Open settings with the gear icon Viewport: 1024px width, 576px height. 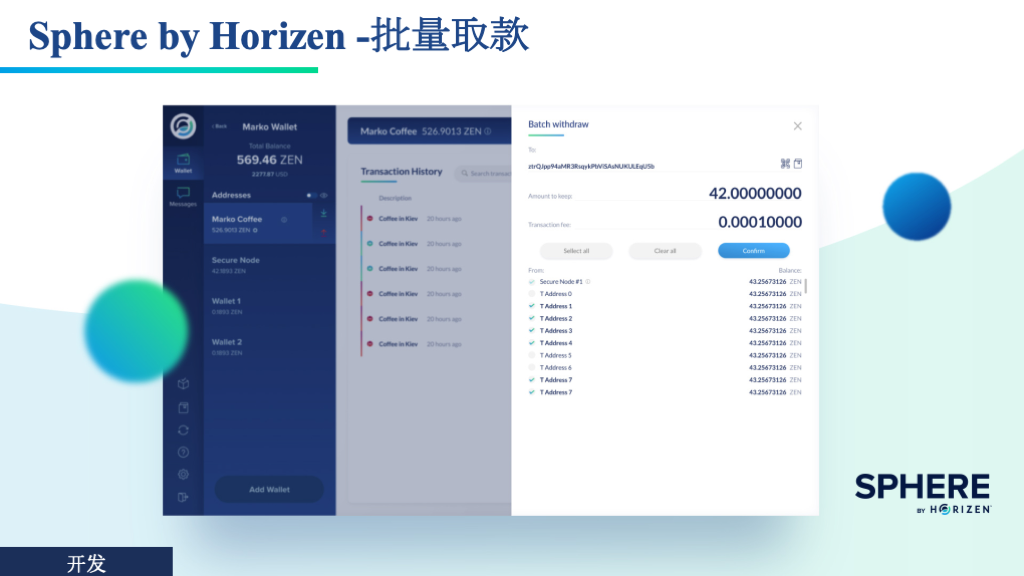click(184, 475)
